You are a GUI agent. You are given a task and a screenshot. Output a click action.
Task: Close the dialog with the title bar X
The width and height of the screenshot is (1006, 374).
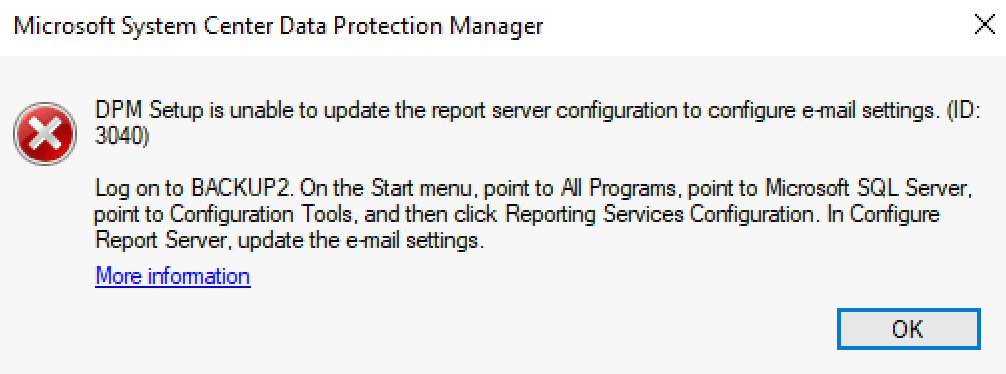985,26
